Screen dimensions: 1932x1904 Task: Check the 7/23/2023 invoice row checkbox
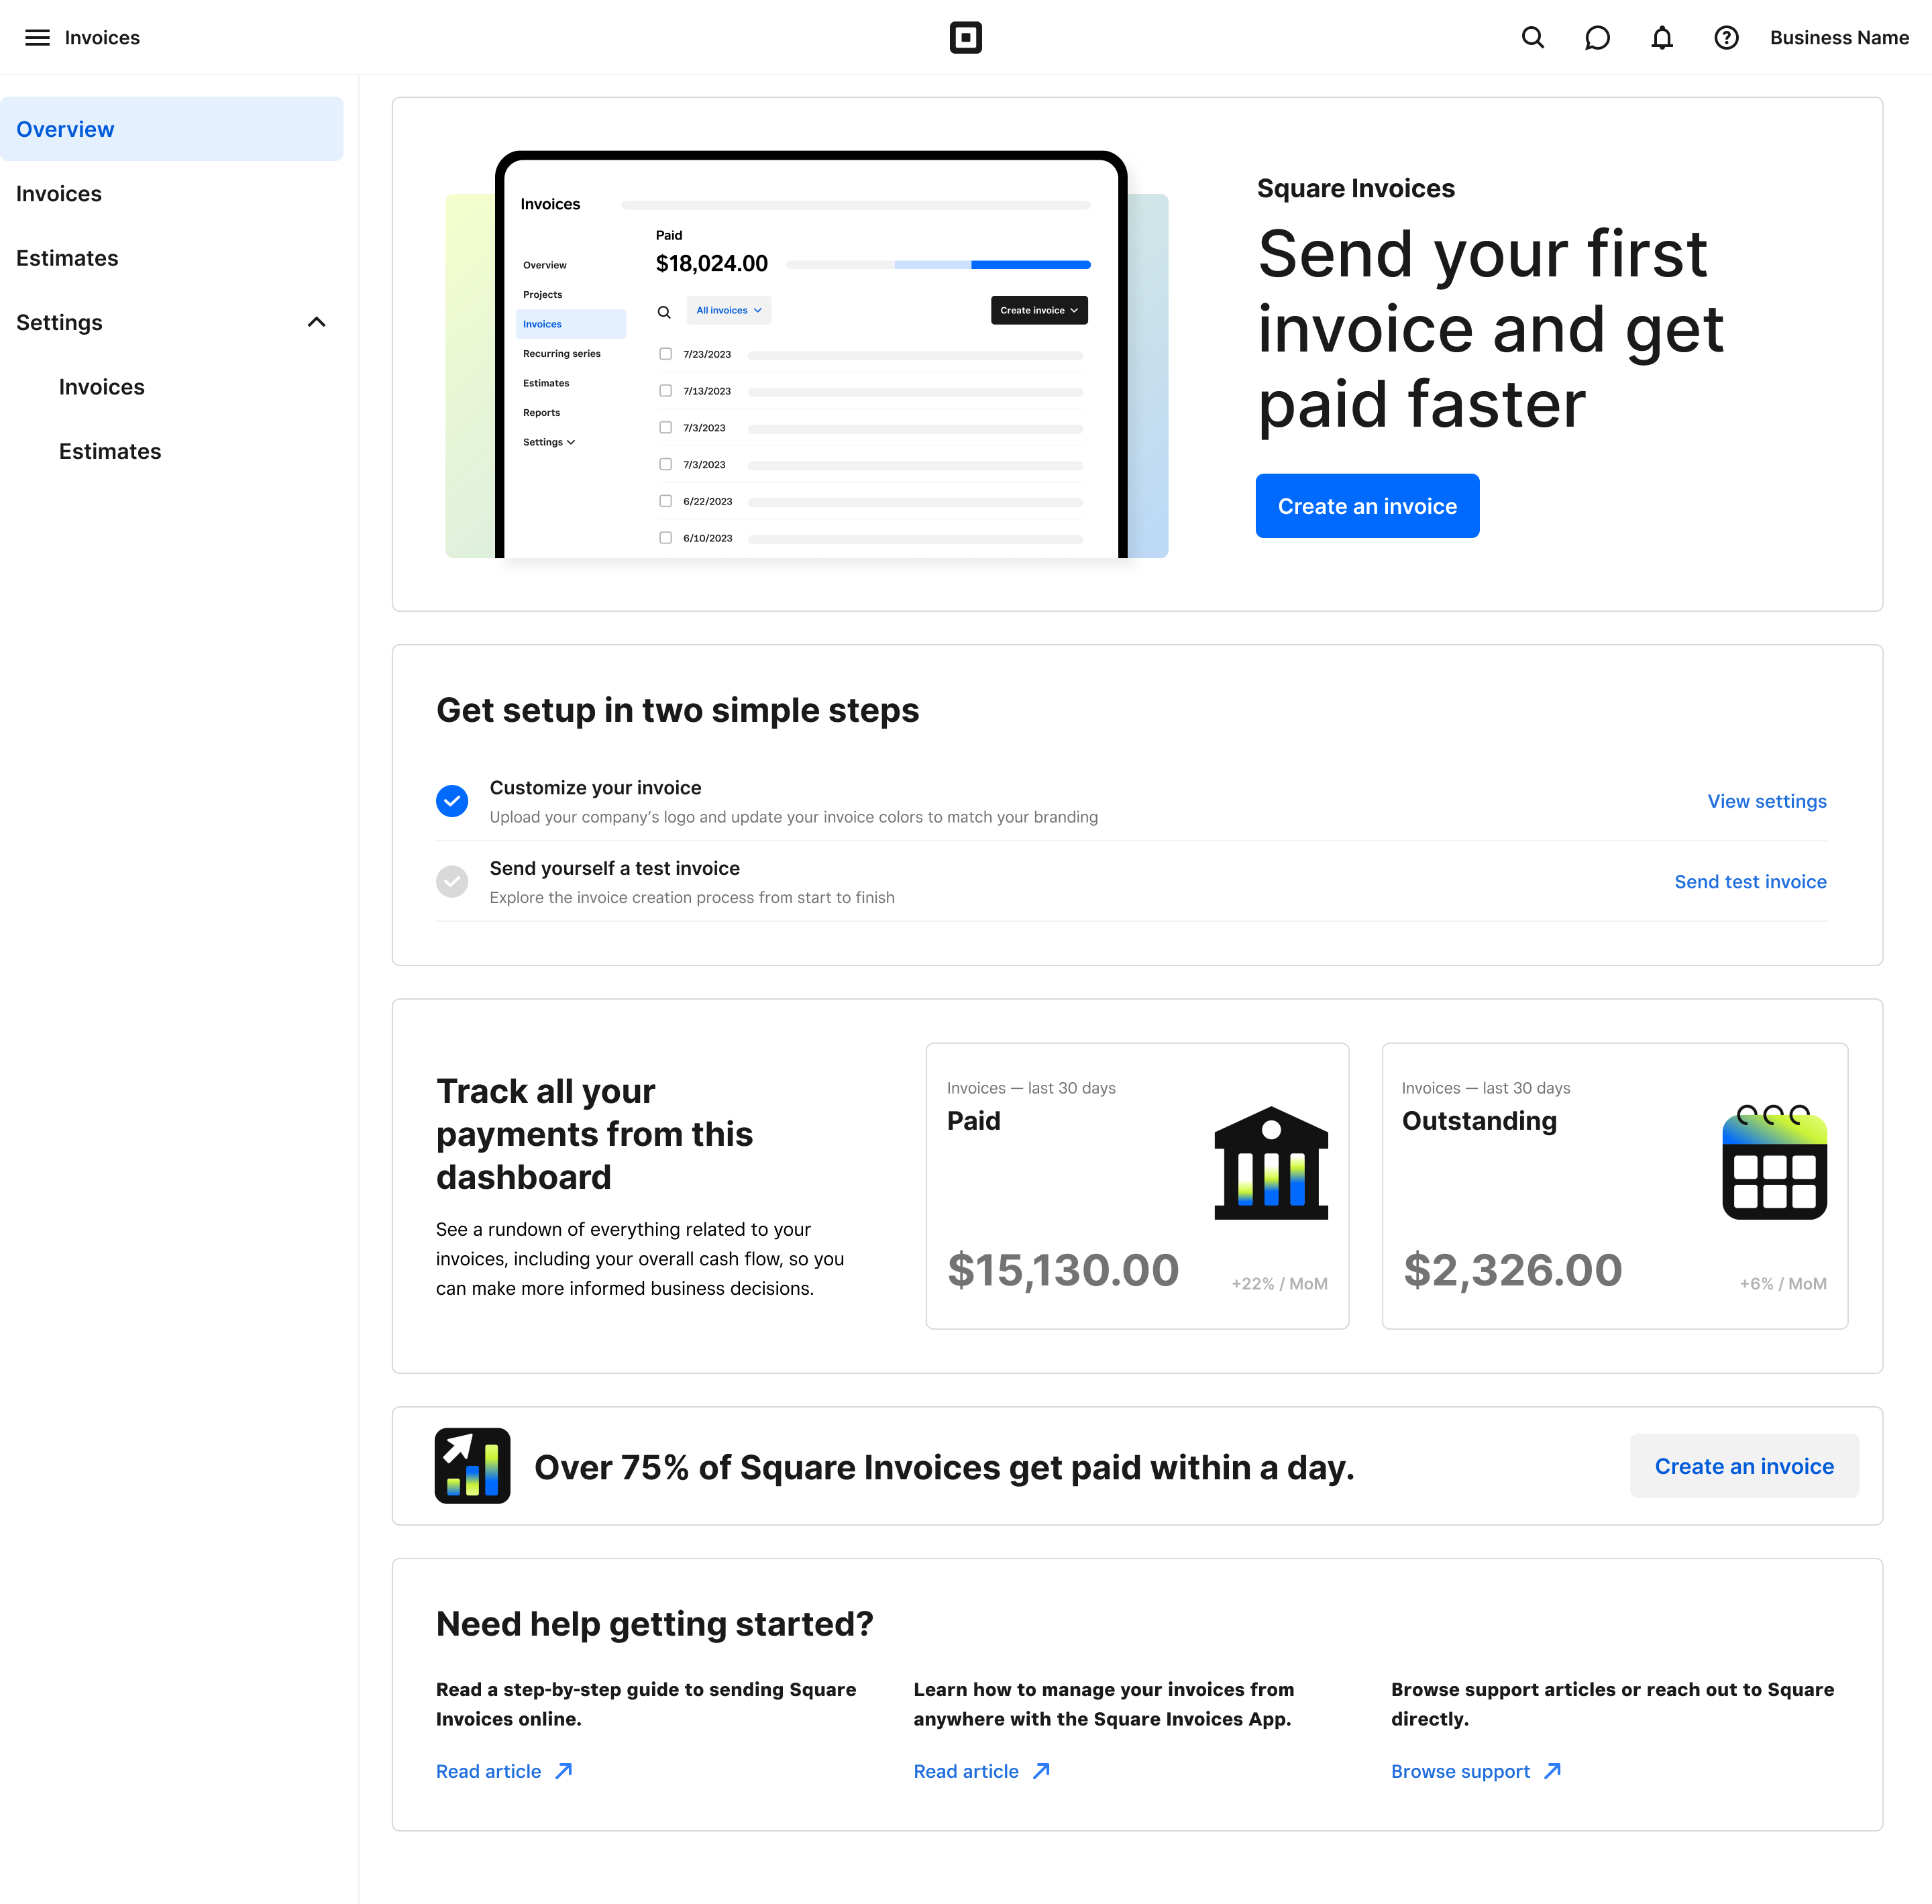coord(665,354)
